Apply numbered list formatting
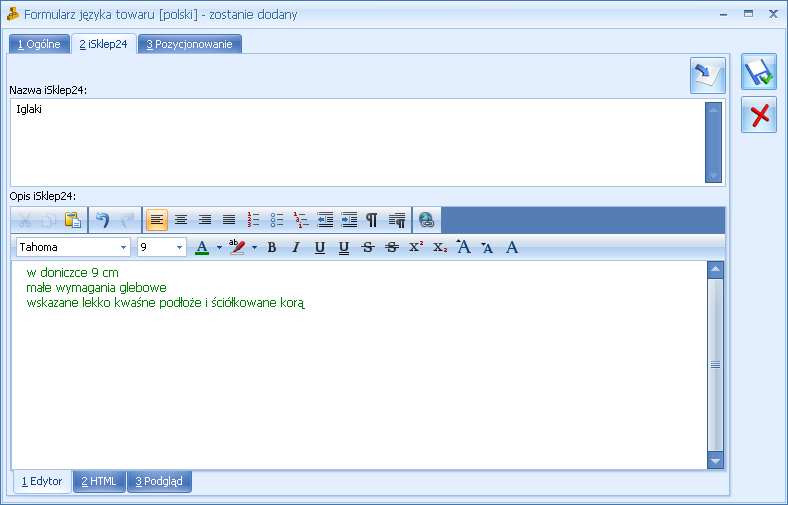 [x=253, y=220]
